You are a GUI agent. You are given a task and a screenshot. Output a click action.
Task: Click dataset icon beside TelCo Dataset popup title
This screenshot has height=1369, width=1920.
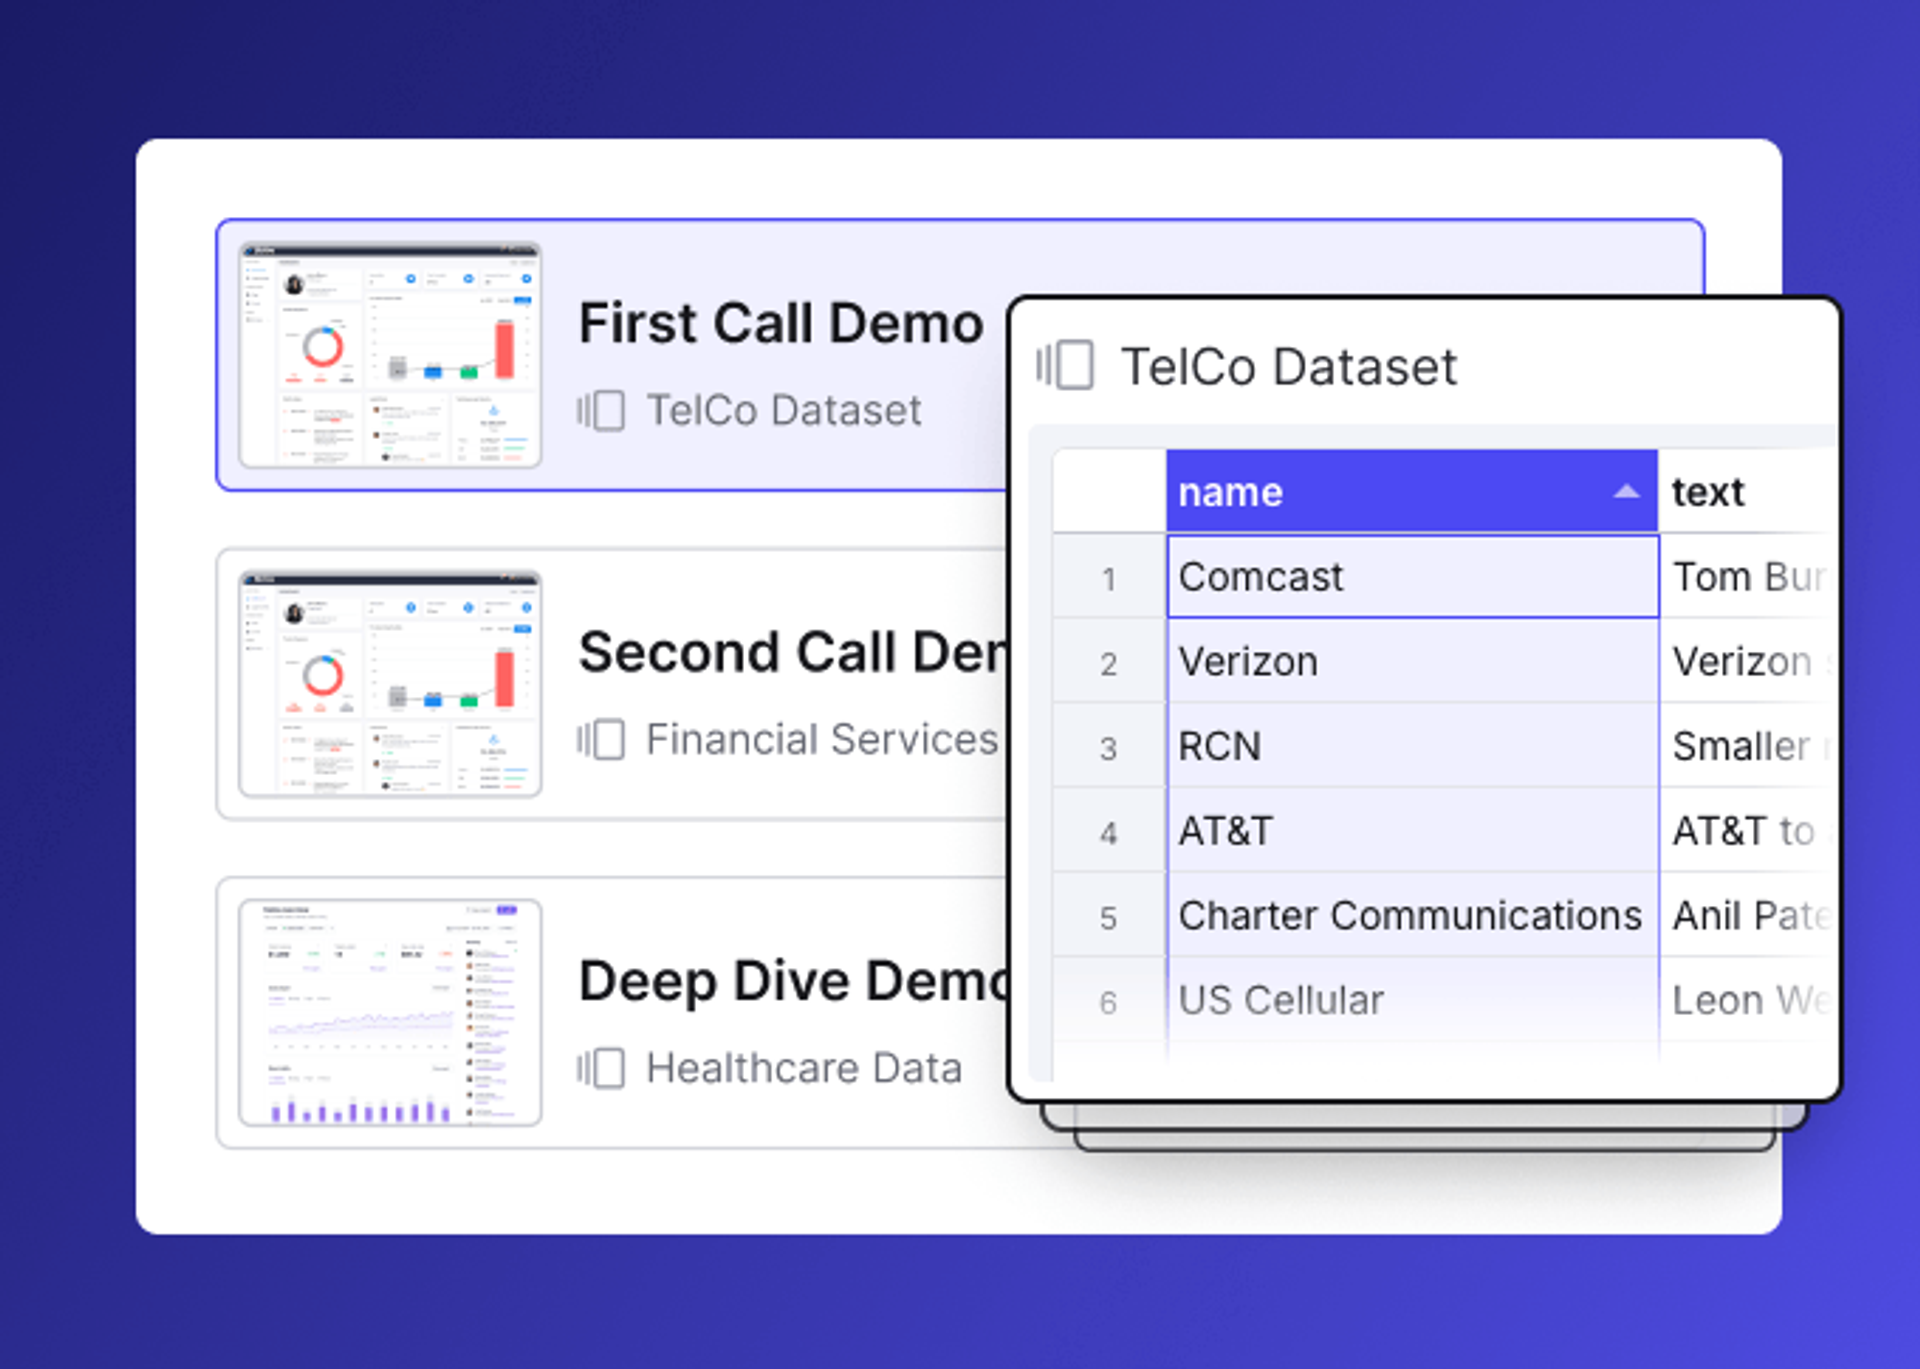click(1066, 365)
